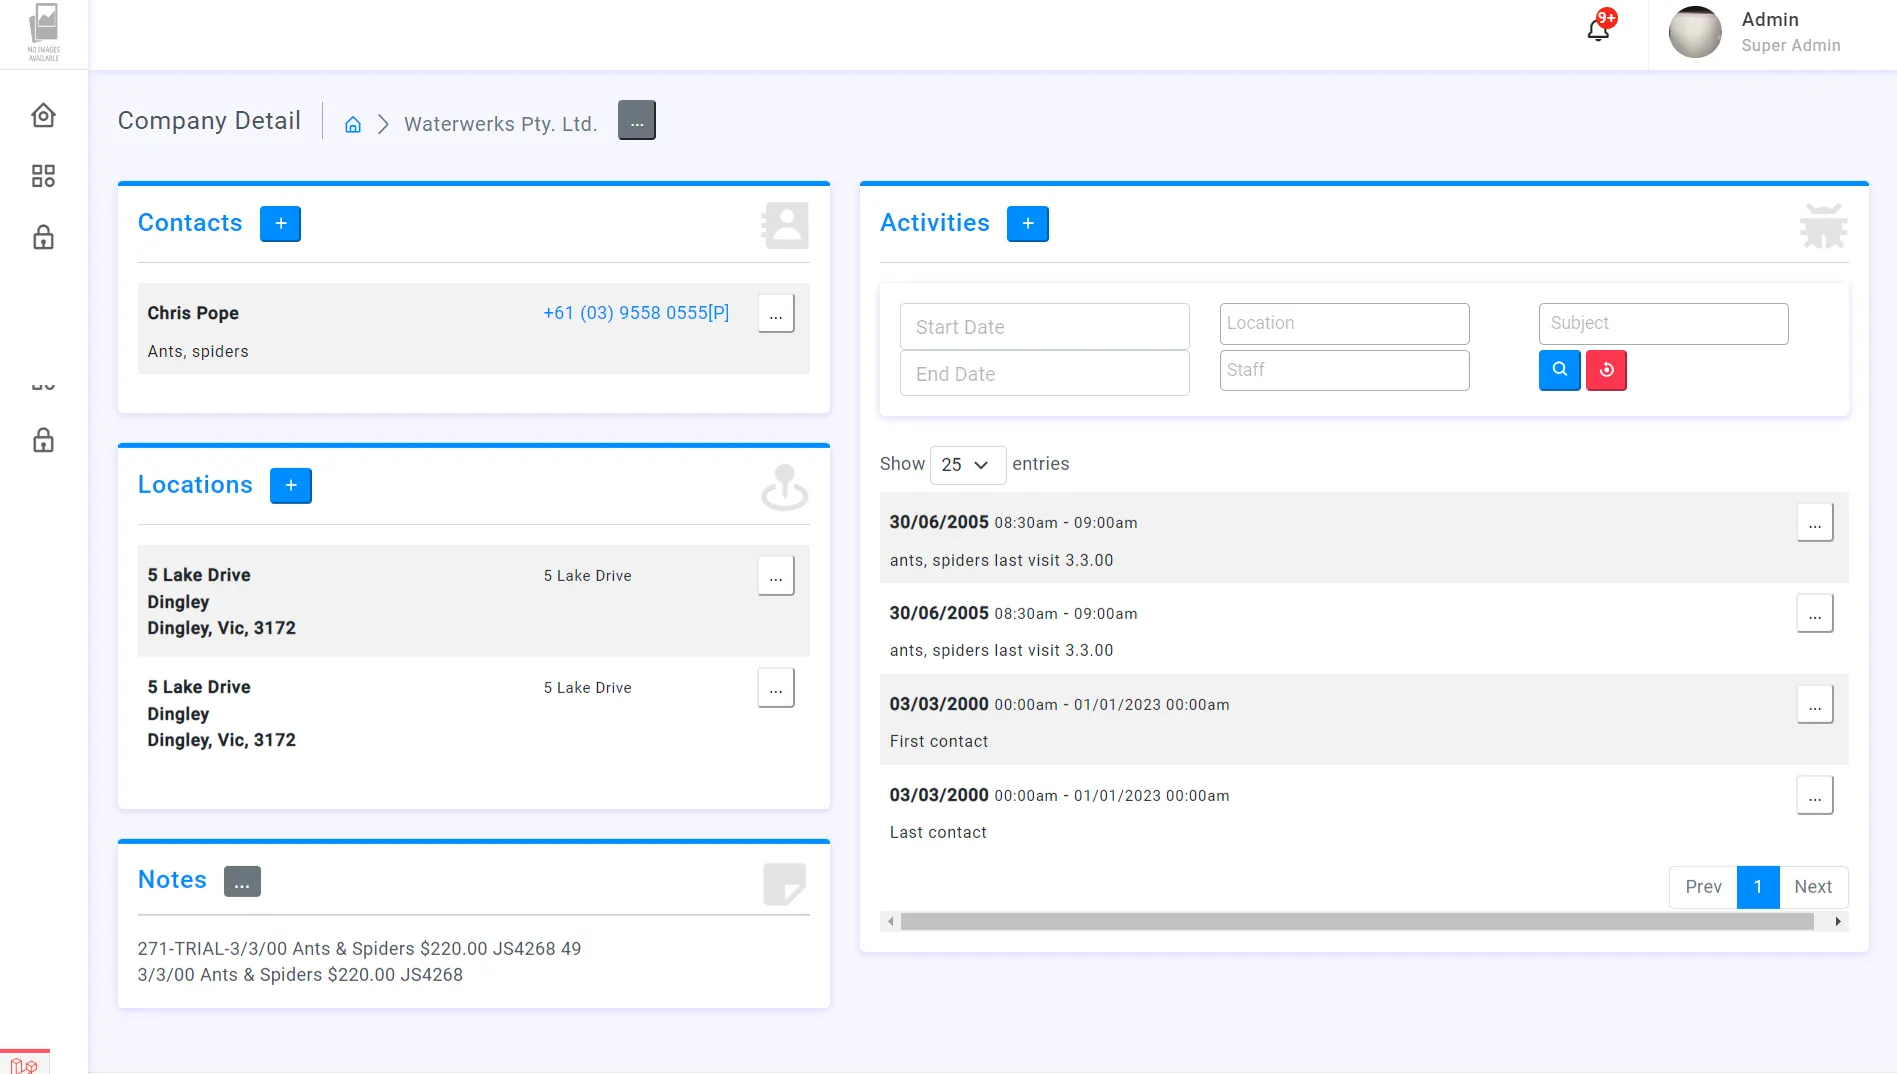Open the Show entries dropdown
1897x1074 pixels.
click(967, 465)
